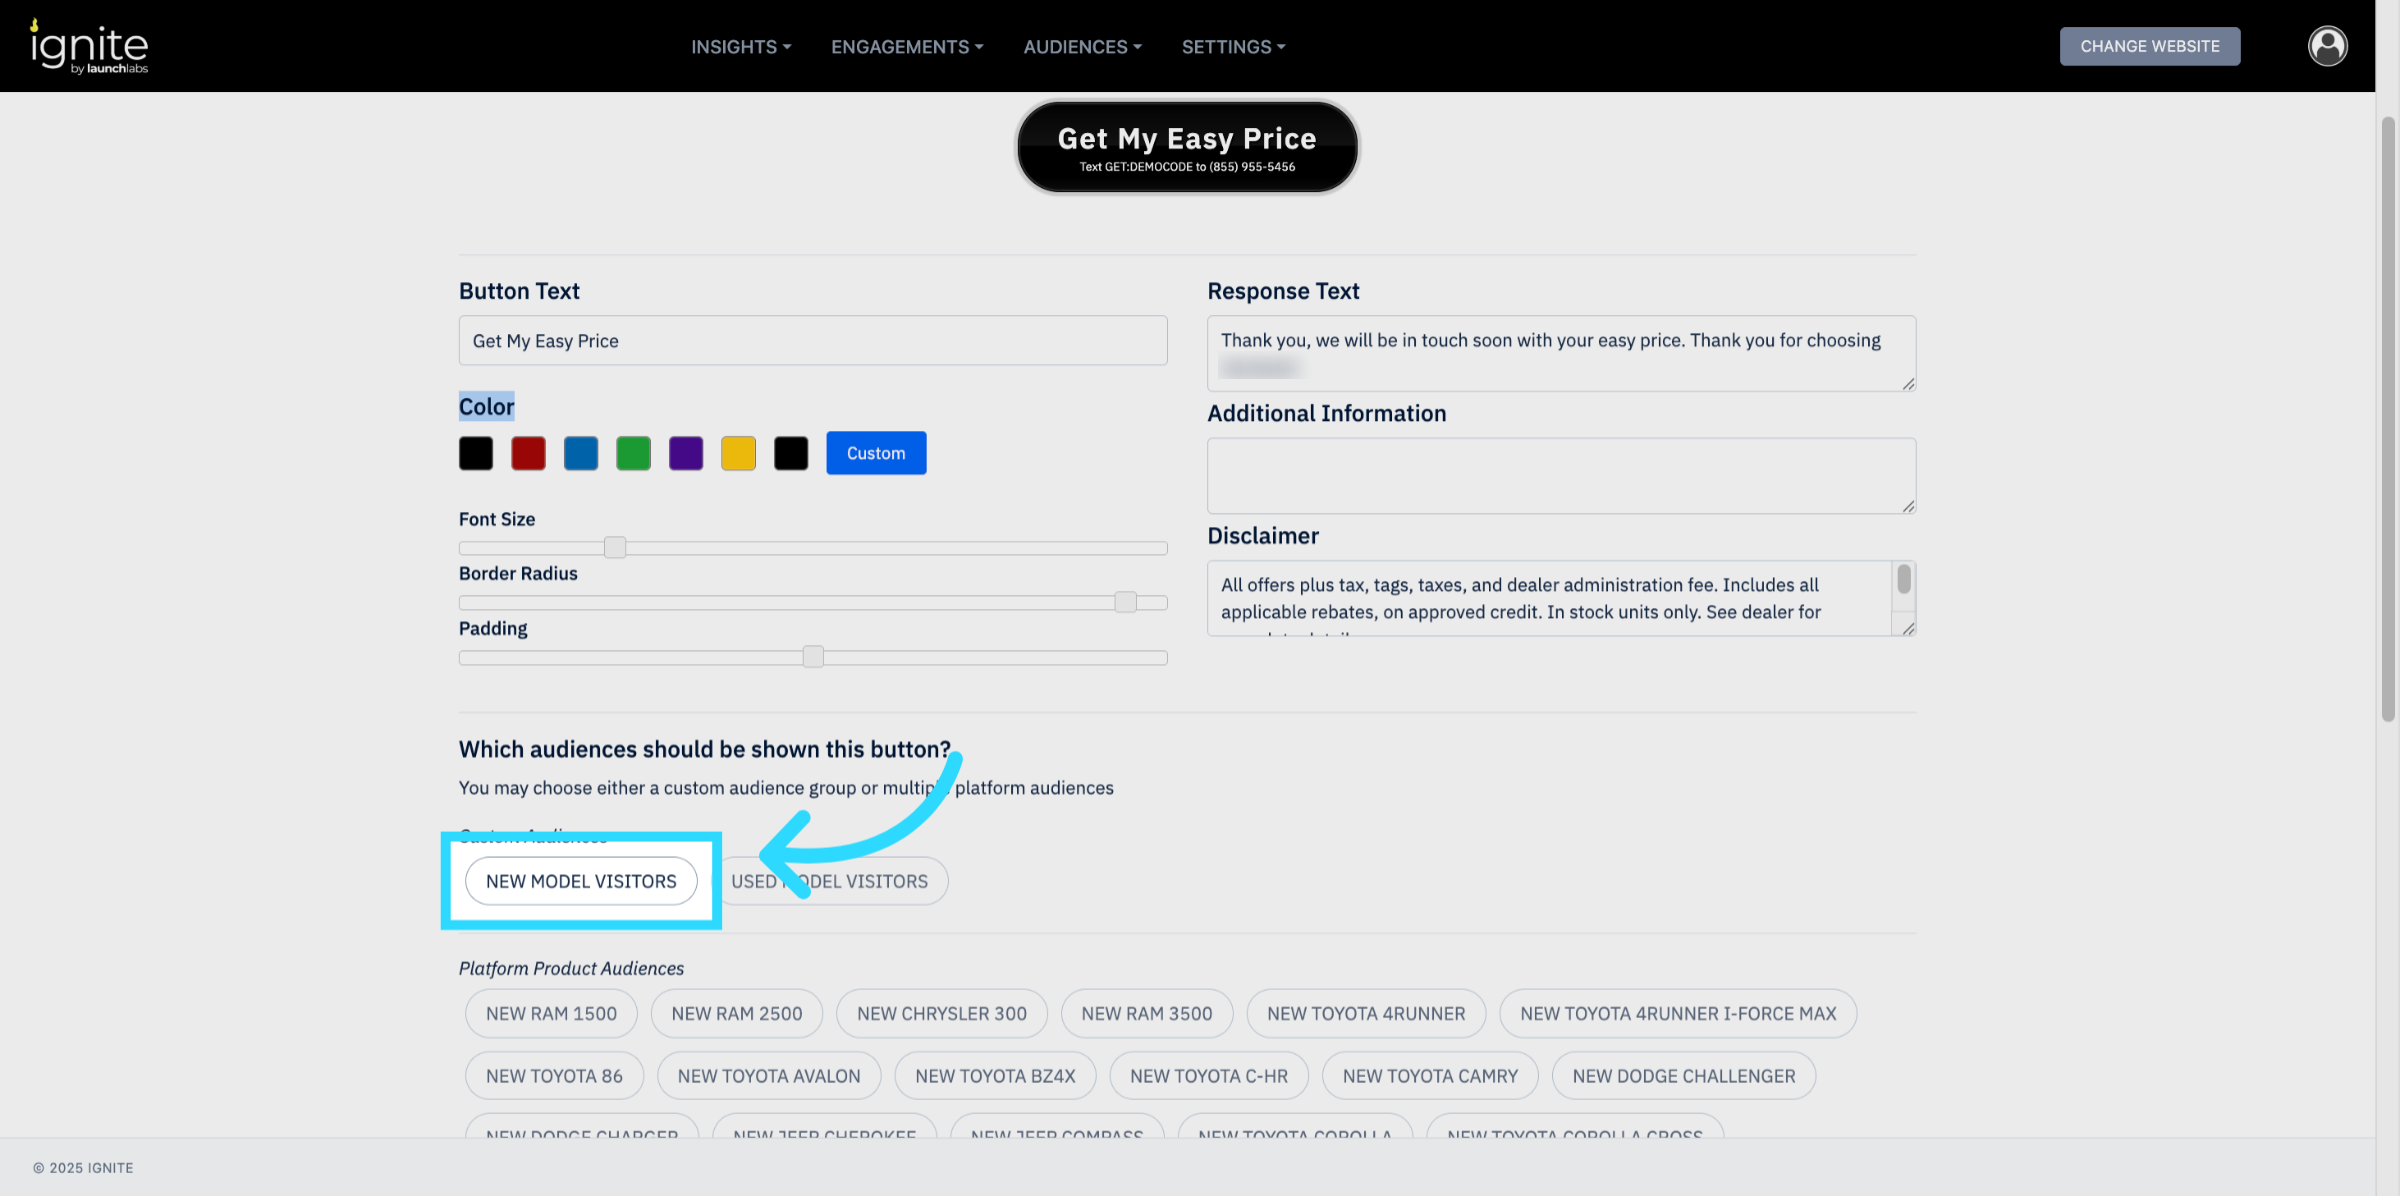Image resolution: width=2400 pixels, height=1196 pixels.
Task: Select the New Model Visitors audience
Action: coord(581,881)
